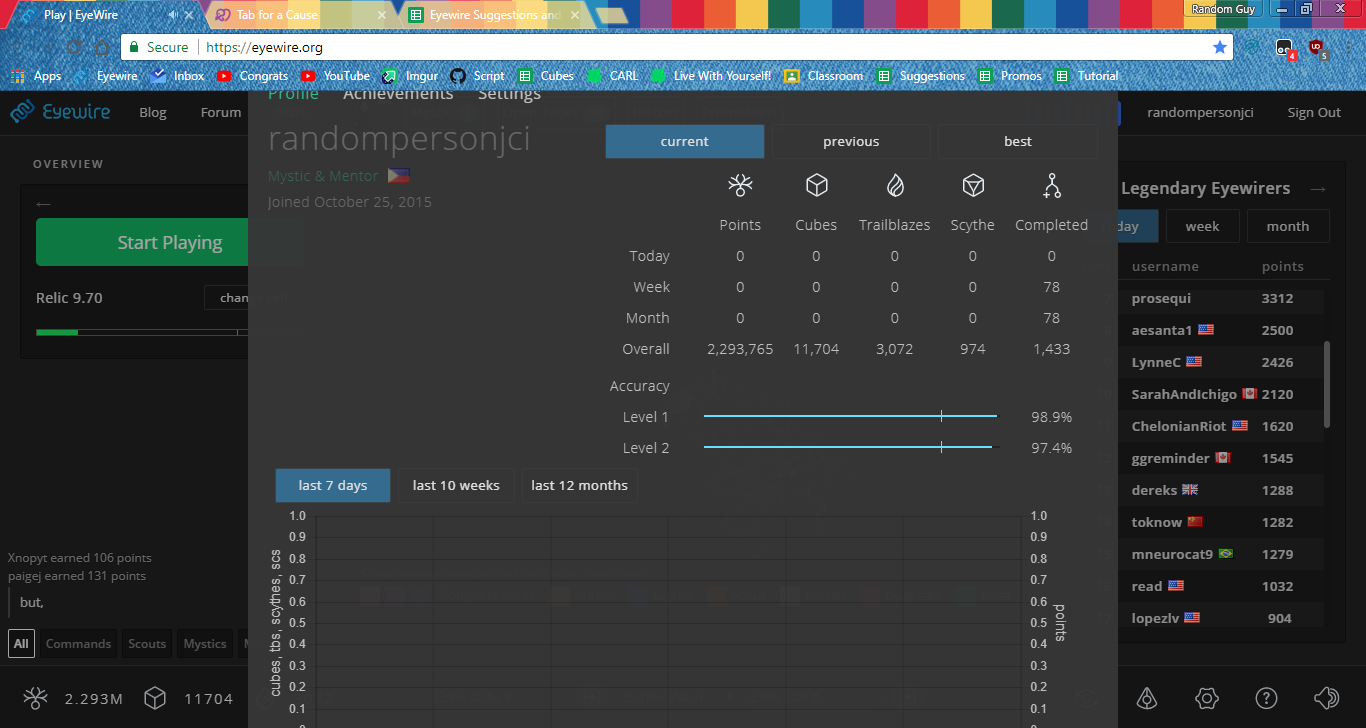This screenshot has width=1366, height=728.
Task: Click the Trailblazes flame icon in profile stats
Action: tap(894, 185)
